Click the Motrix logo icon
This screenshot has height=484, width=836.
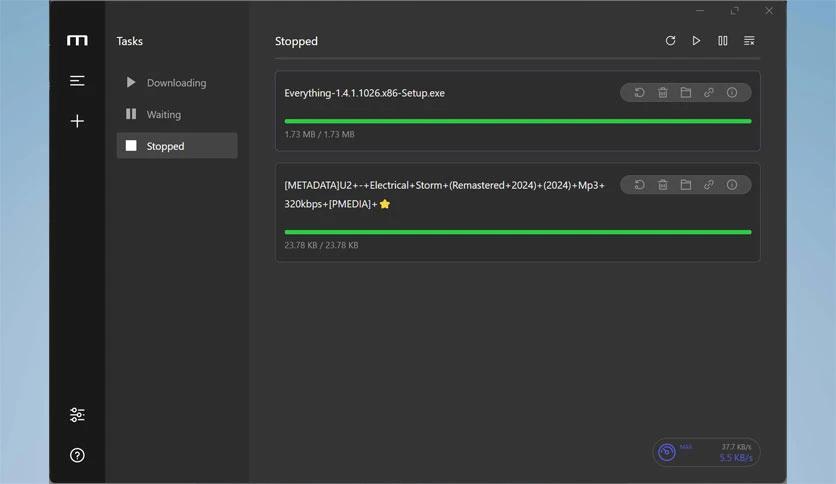77,41
